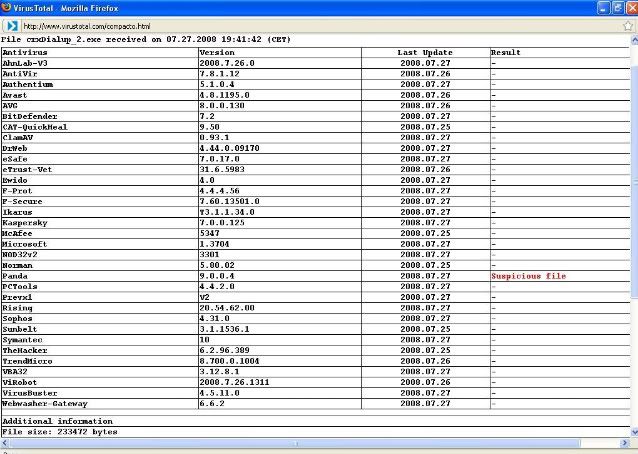Select the 'Prevx1' antivirus cell
Screen dimensions: 638x454
[100, 297]
